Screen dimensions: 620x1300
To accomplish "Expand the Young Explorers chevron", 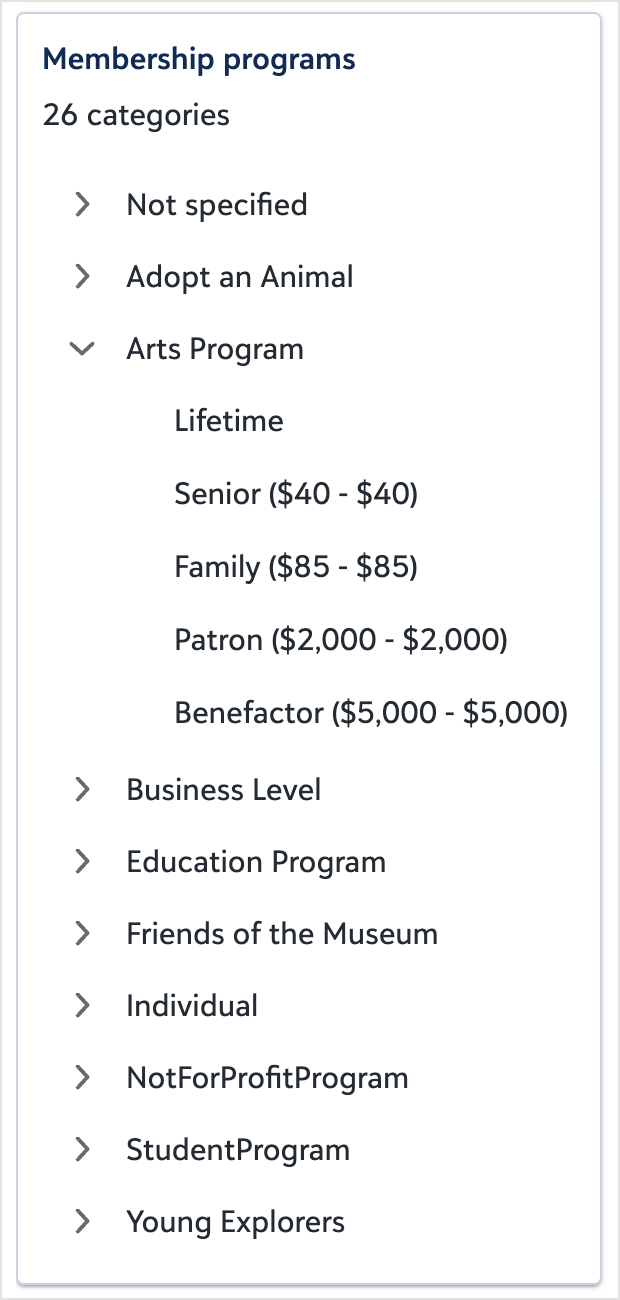I will (x=83, y=1222).
